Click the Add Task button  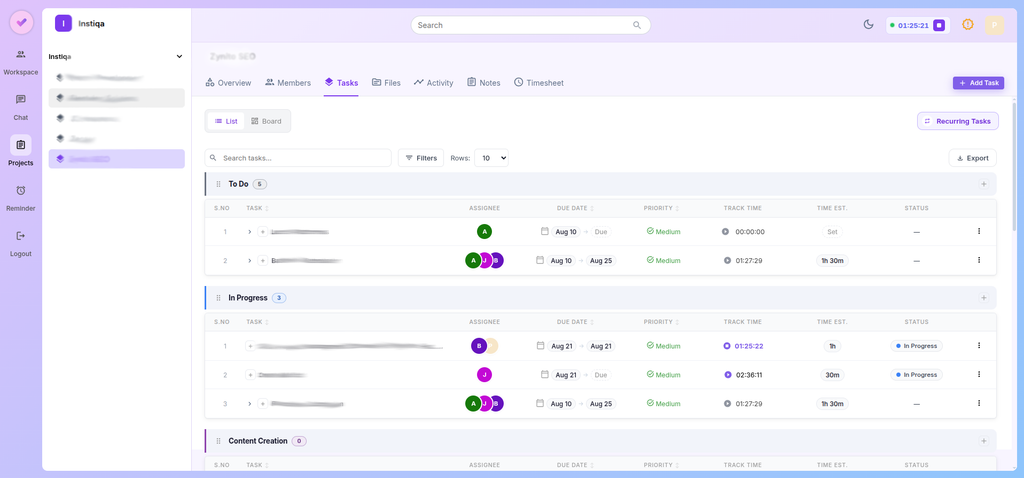click(x=978, y=83)
